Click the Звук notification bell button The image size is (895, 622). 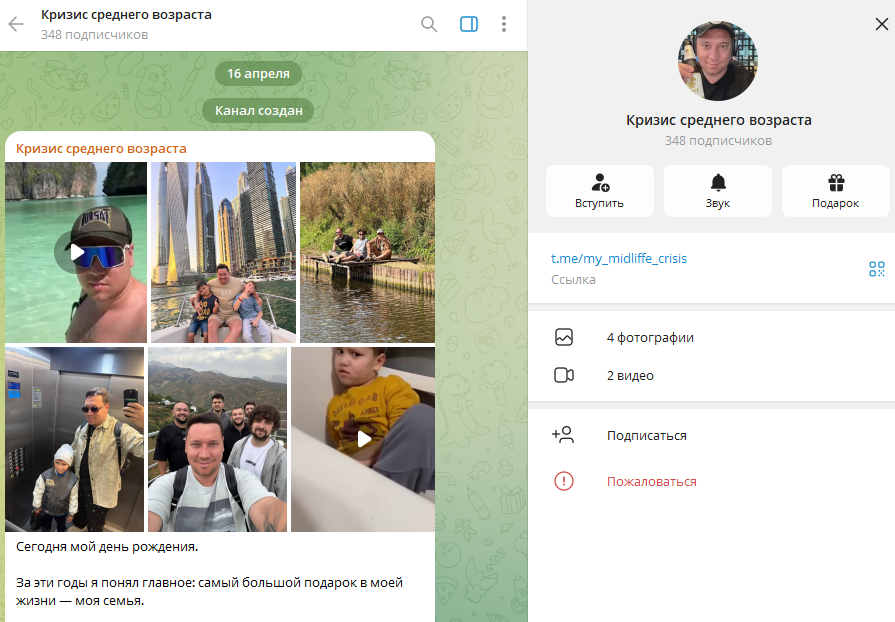(717, 191)
